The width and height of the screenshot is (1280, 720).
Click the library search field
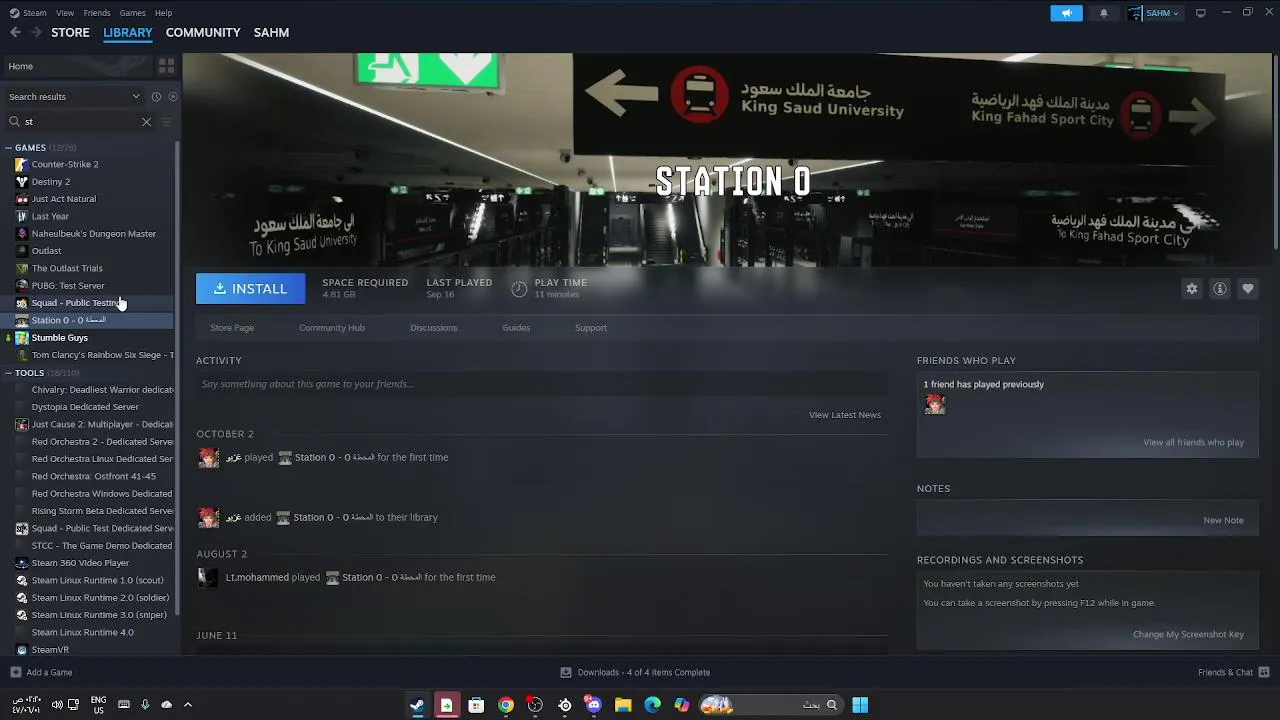[80, 122]
